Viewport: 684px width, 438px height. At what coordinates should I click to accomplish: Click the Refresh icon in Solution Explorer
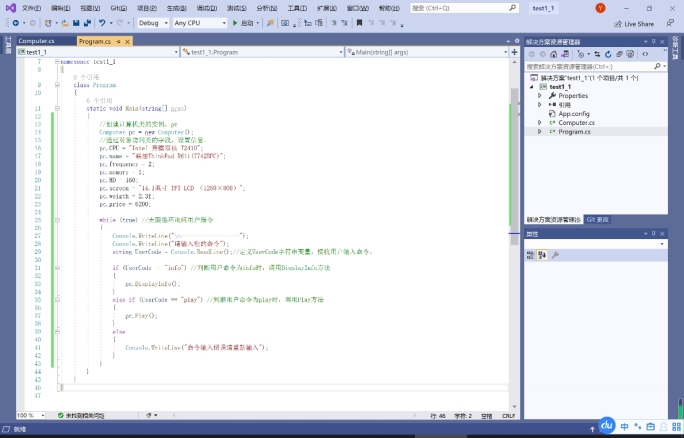tap(608, 54)
